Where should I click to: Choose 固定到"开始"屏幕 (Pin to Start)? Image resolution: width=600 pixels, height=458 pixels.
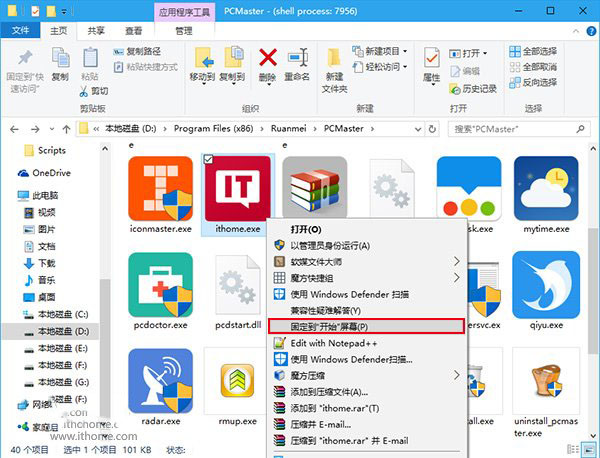[367, 326]
